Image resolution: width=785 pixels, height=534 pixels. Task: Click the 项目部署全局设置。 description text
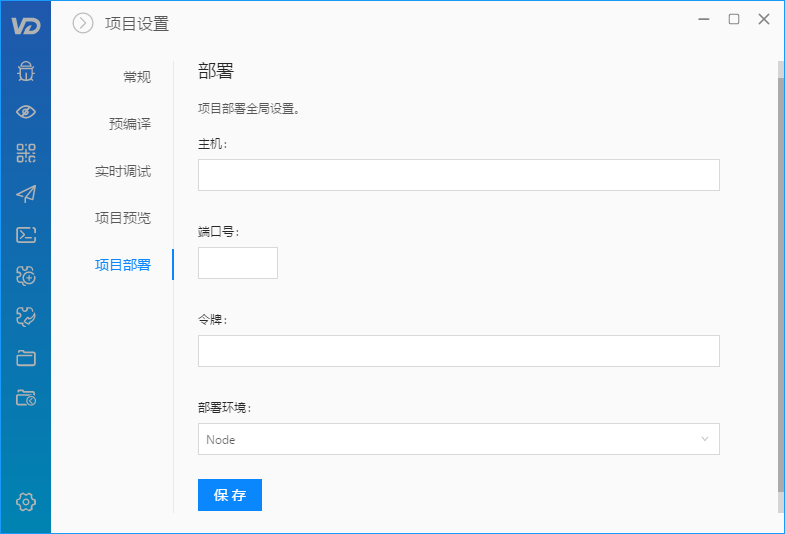tap(249, 109)
